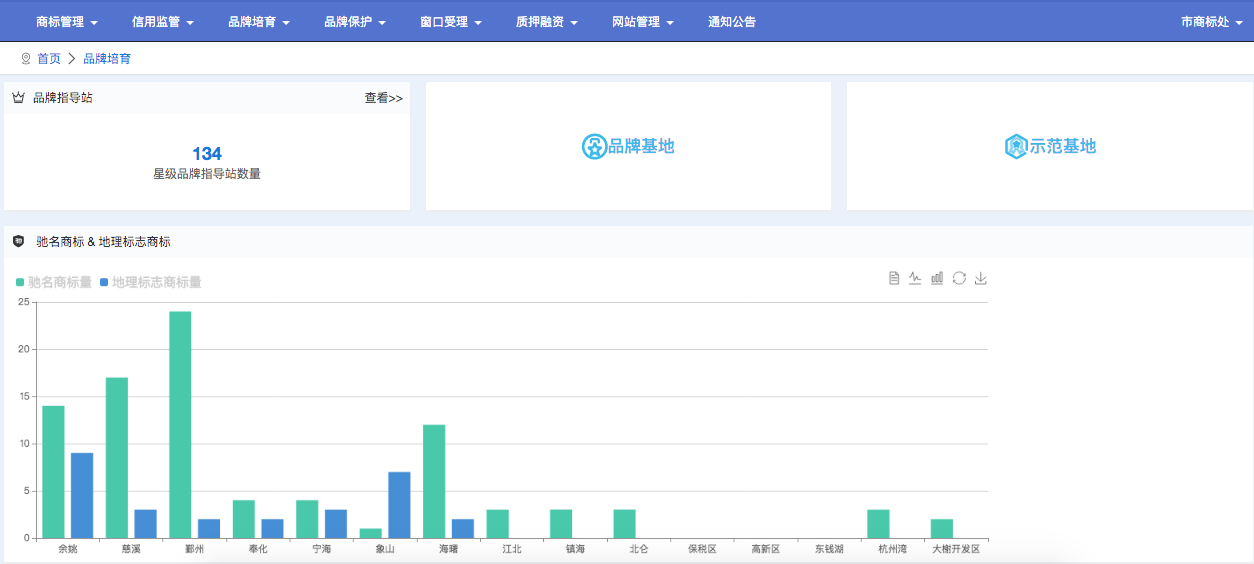Viewport: 1254px width, 564px height.
Task: Click the 134 guidance station count
Action: tap(207, 154)
